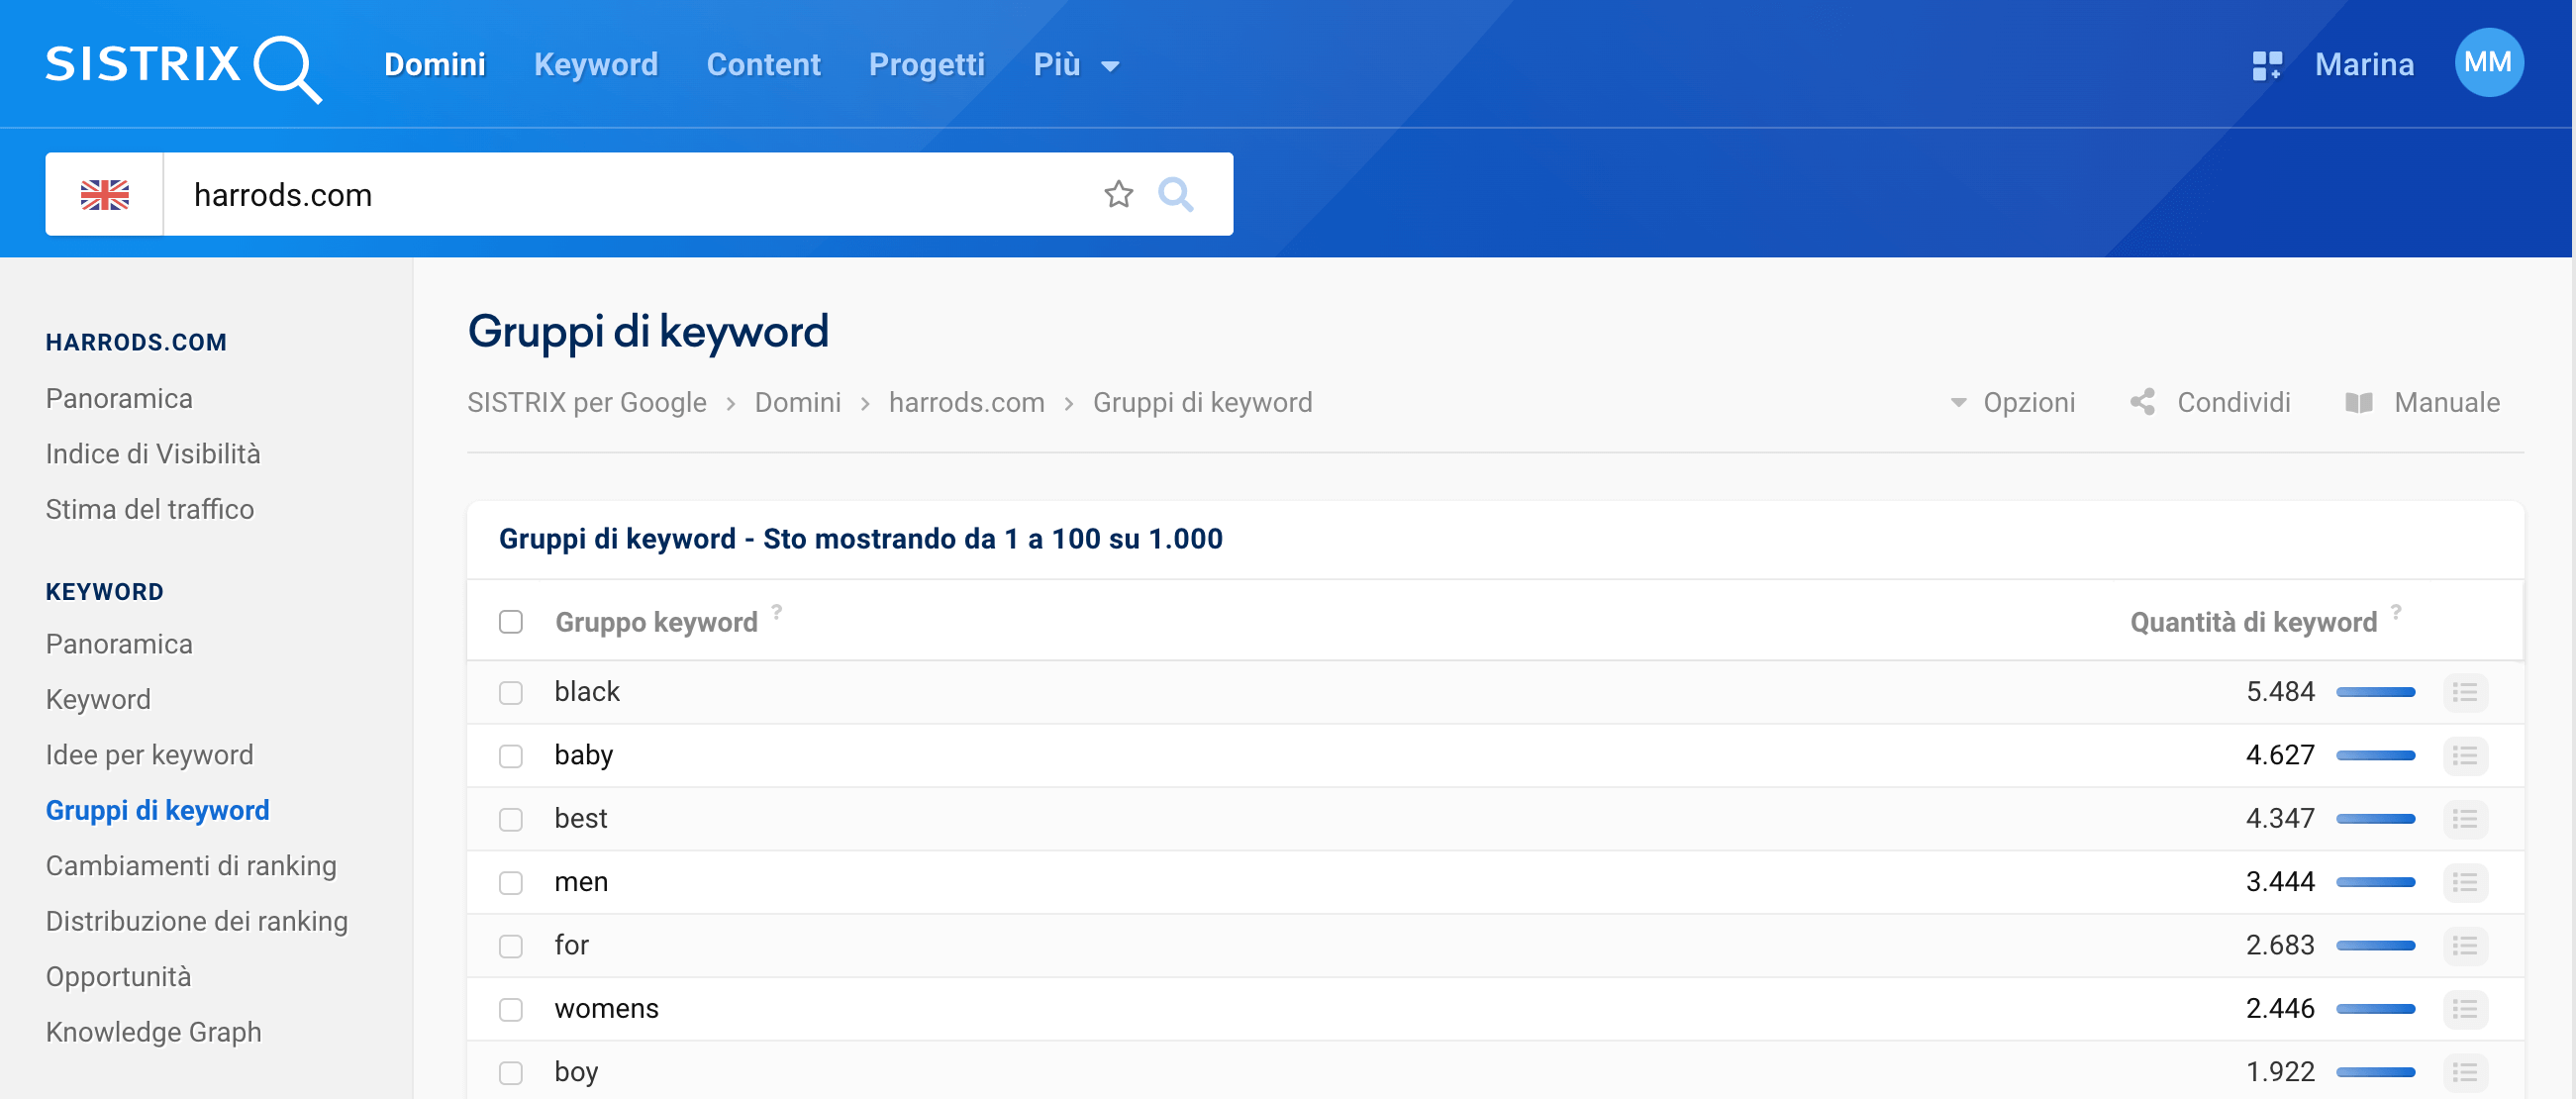Toggle the checkbox for 'black' keyword group
The image size is (2576, 1099).
click(x=509, y=692)
